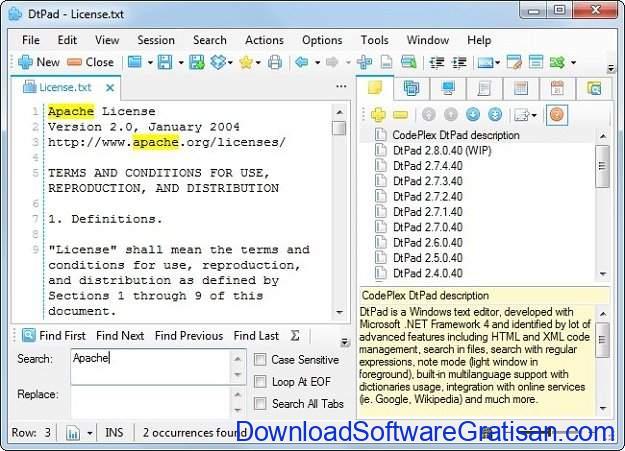Screen dimensions: 625x451
Task: Click the Open file toolbar icon
Action: click(135, 62)
